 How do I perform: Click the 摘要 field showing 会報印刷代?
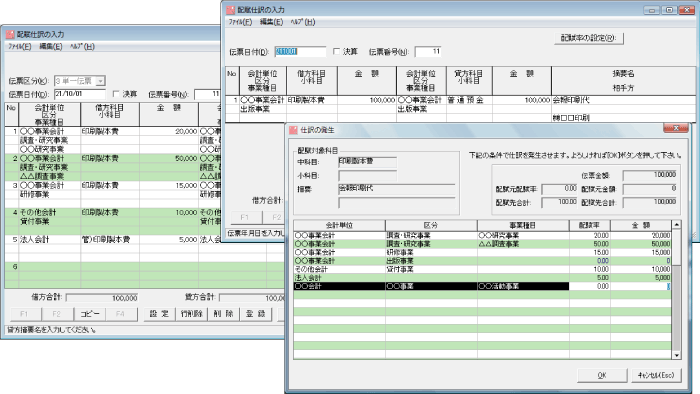tap(396, 189)
